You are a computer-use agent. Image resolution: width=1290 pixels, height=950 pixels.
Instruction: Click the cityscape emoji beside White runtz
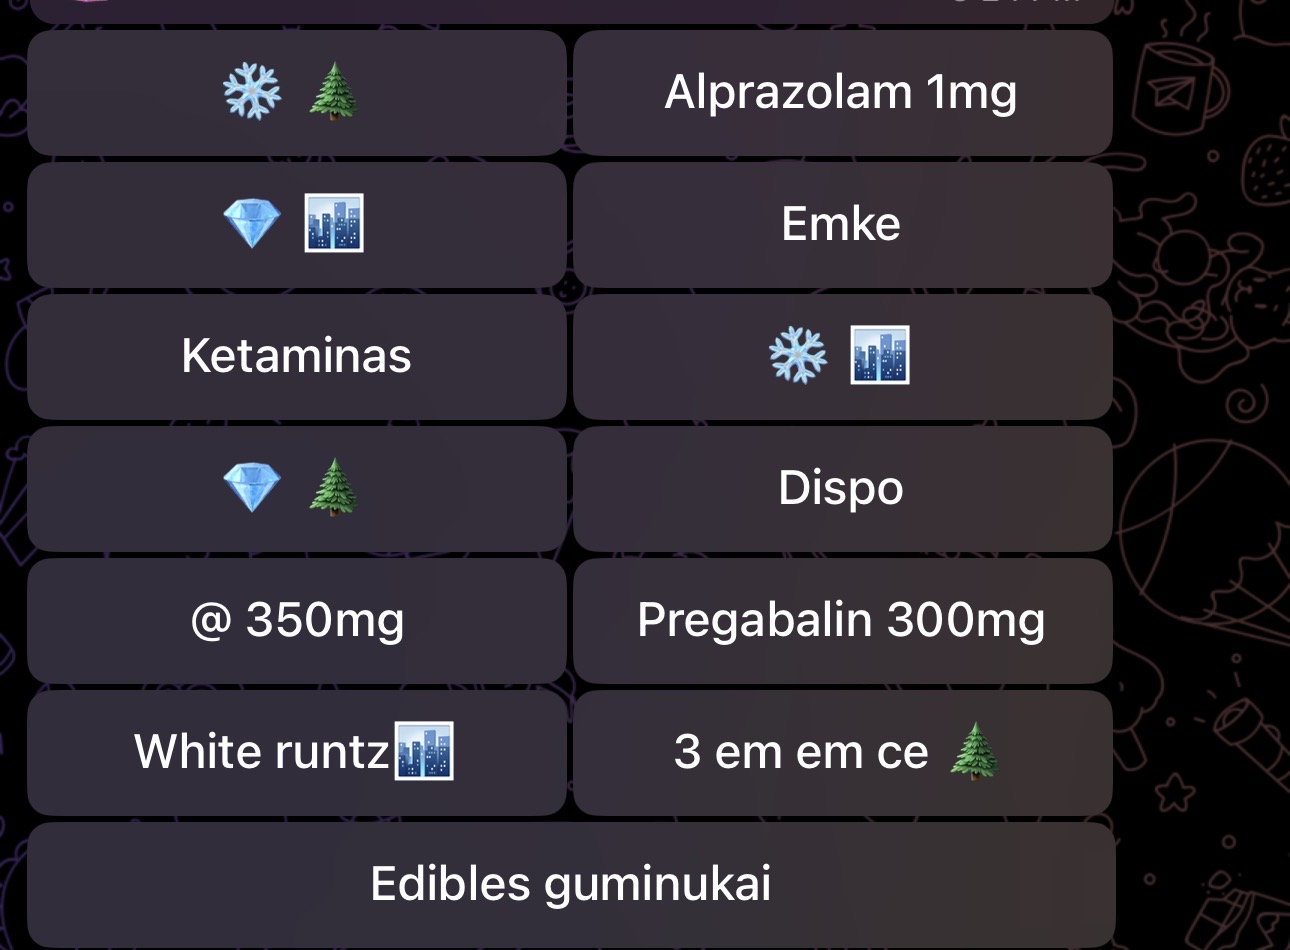424,751
